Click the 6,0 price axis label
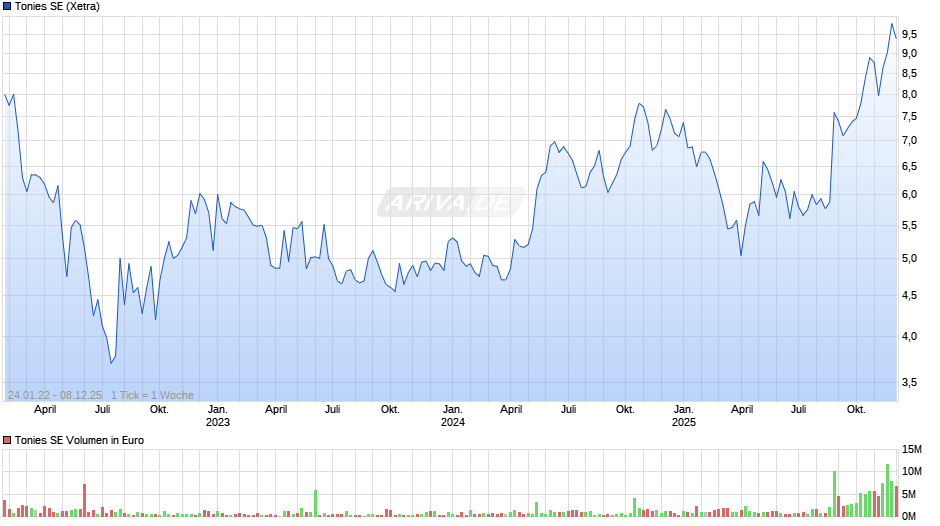This screenshot has height=526, width=940. tap(909, 194)
